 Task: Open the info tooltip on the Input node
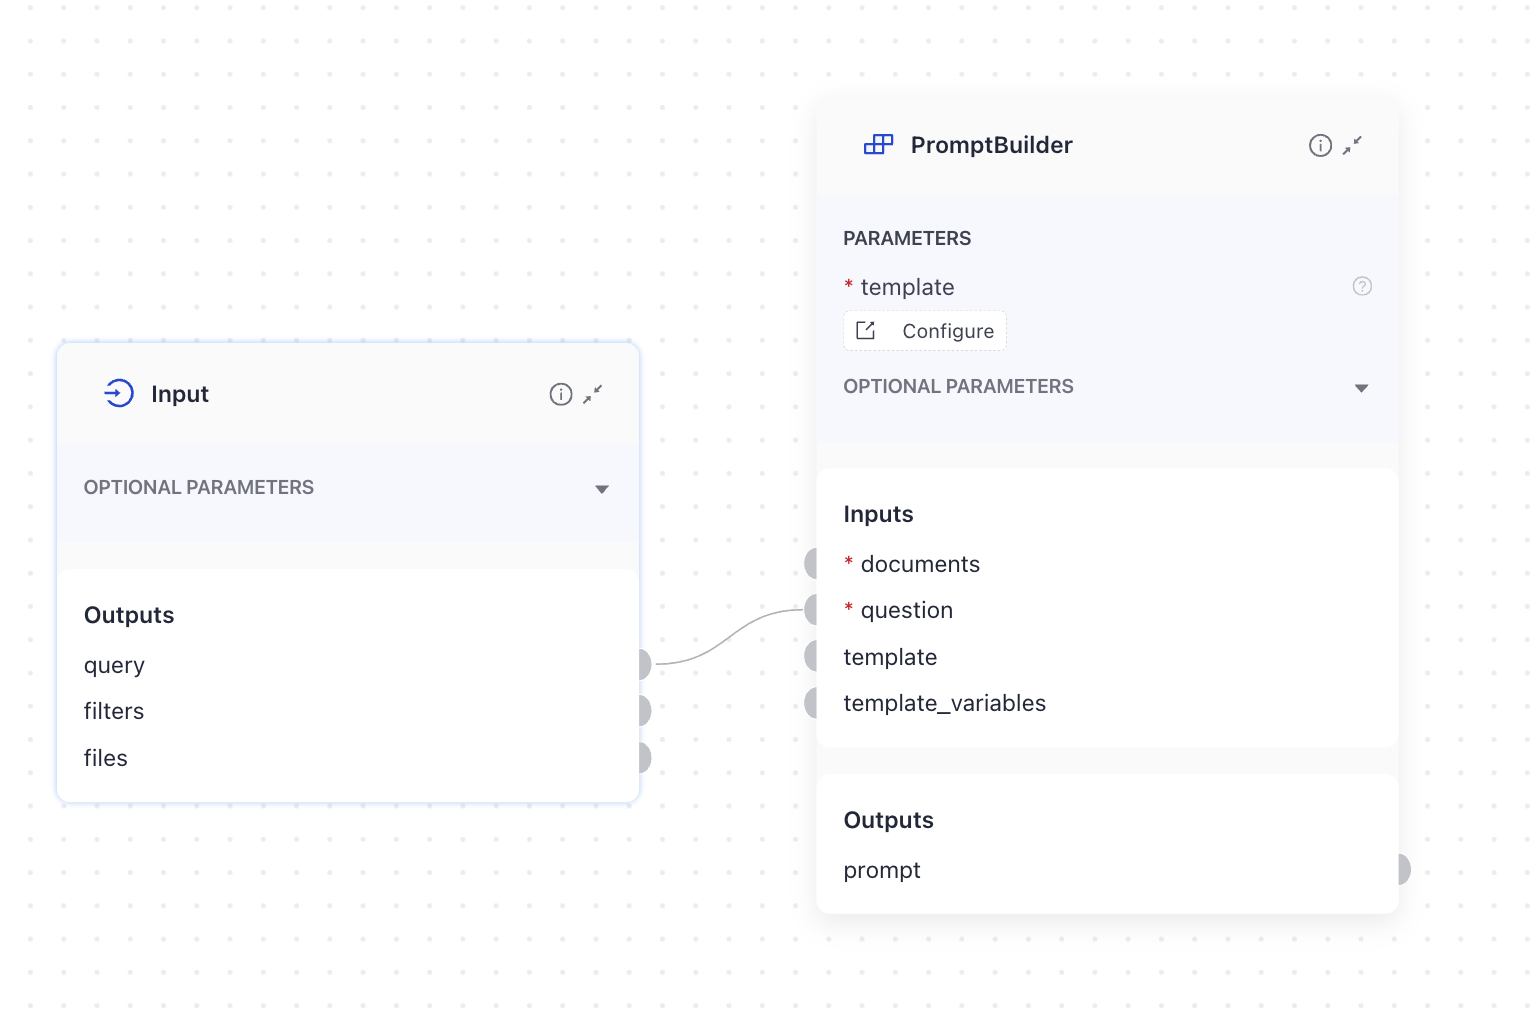click(x=560, y=394)
